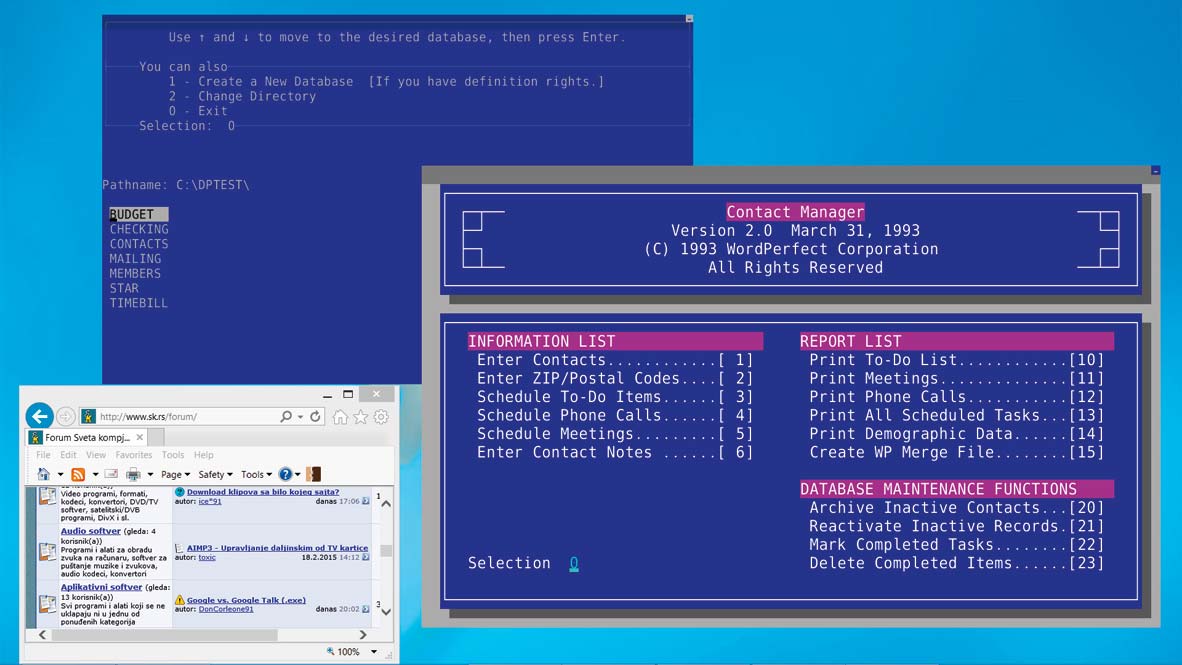Click the vertical scrollbar down arrow
This screenshot has width=1182, height=665.
(x=386, y=611)
